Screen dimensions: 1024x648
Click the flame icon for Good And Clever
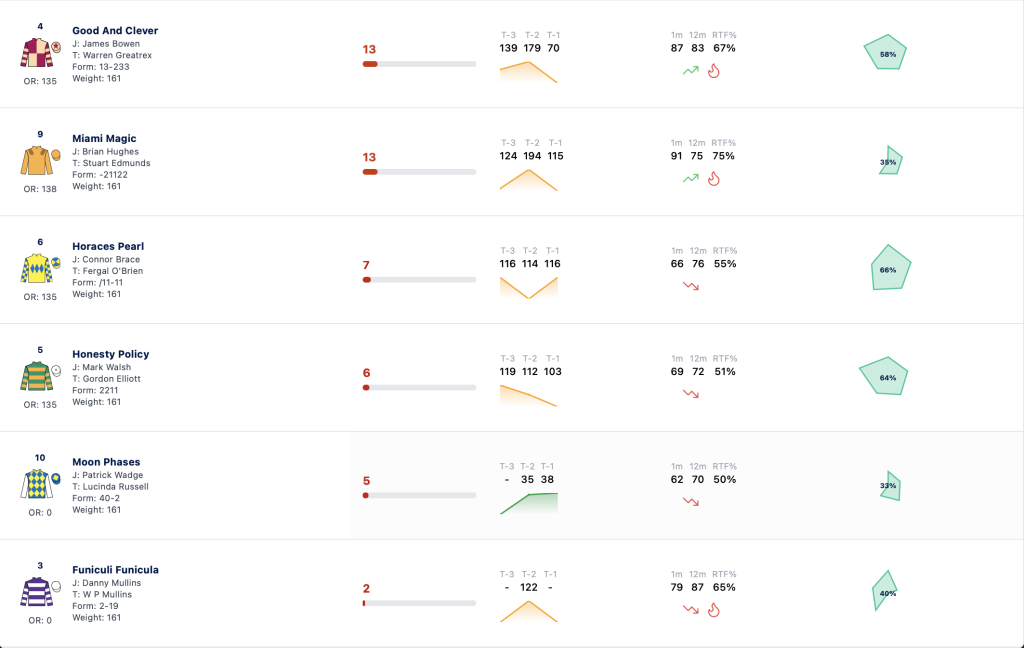(x=714, y=71)
